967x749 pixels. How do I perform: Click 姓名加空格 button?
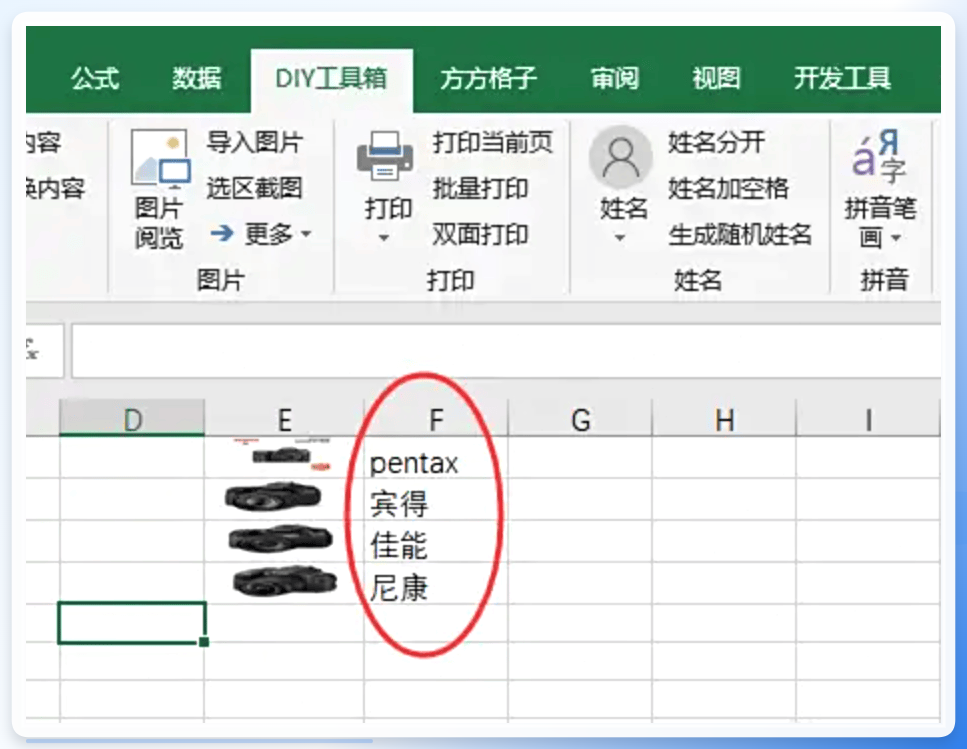[x=728, y=188]
